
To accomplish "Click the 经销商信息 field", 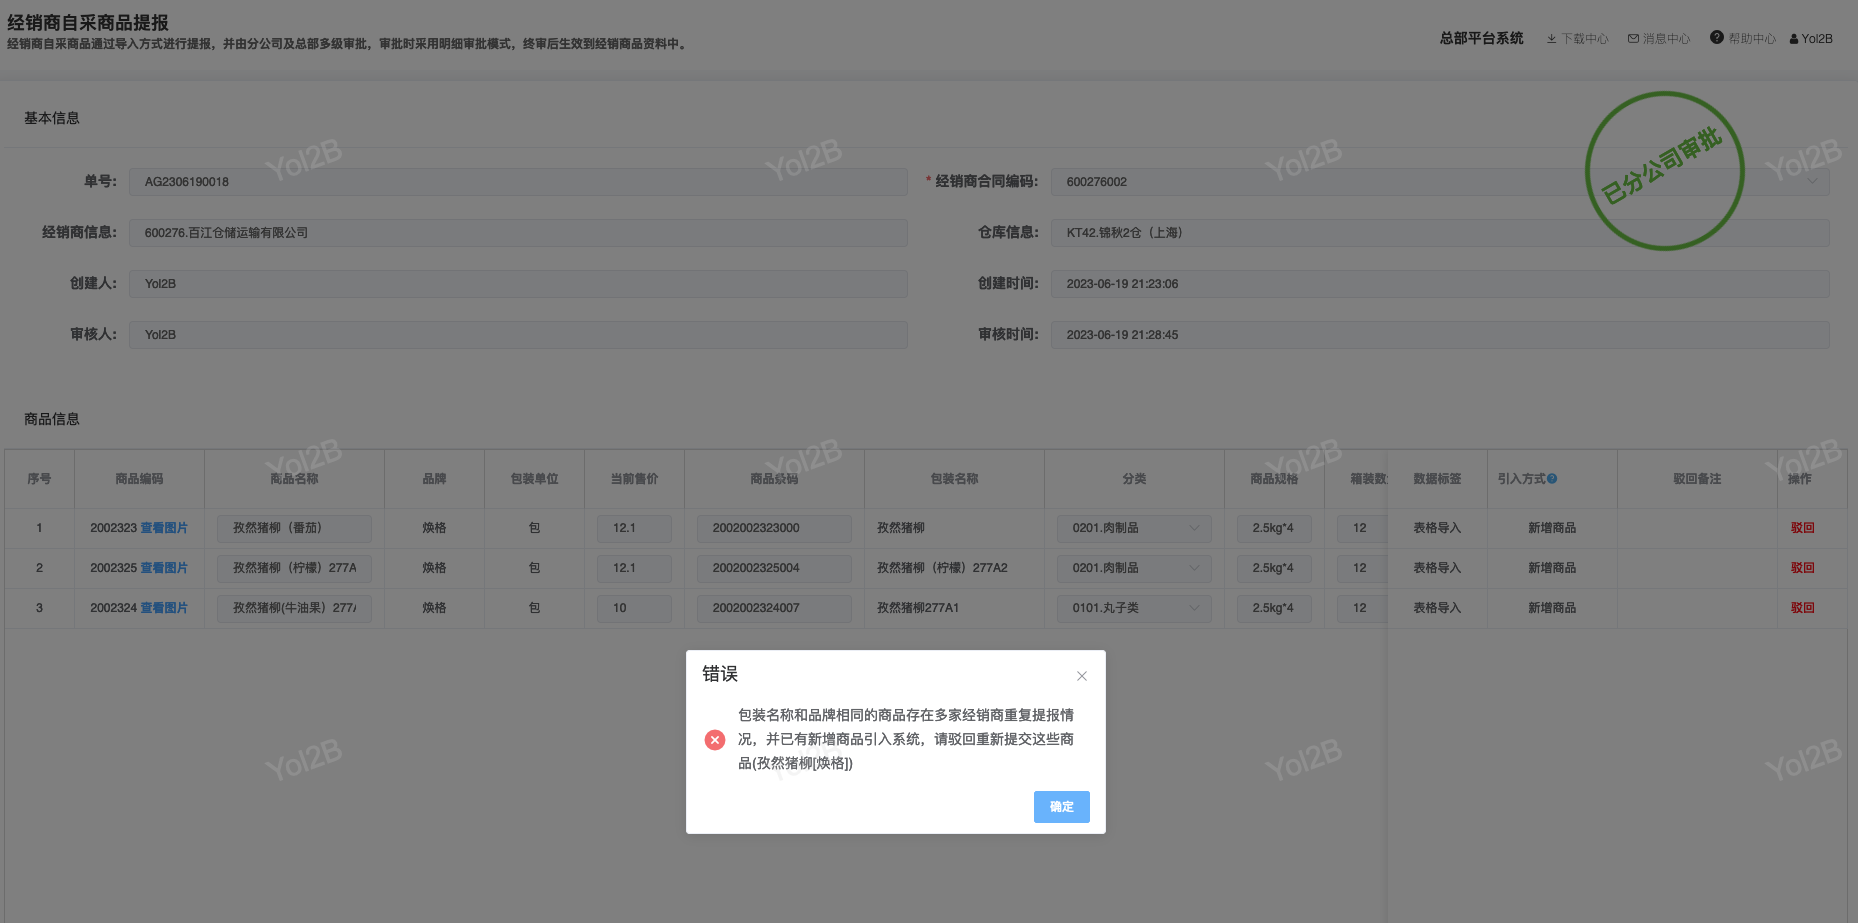I will tap(518, 233).
